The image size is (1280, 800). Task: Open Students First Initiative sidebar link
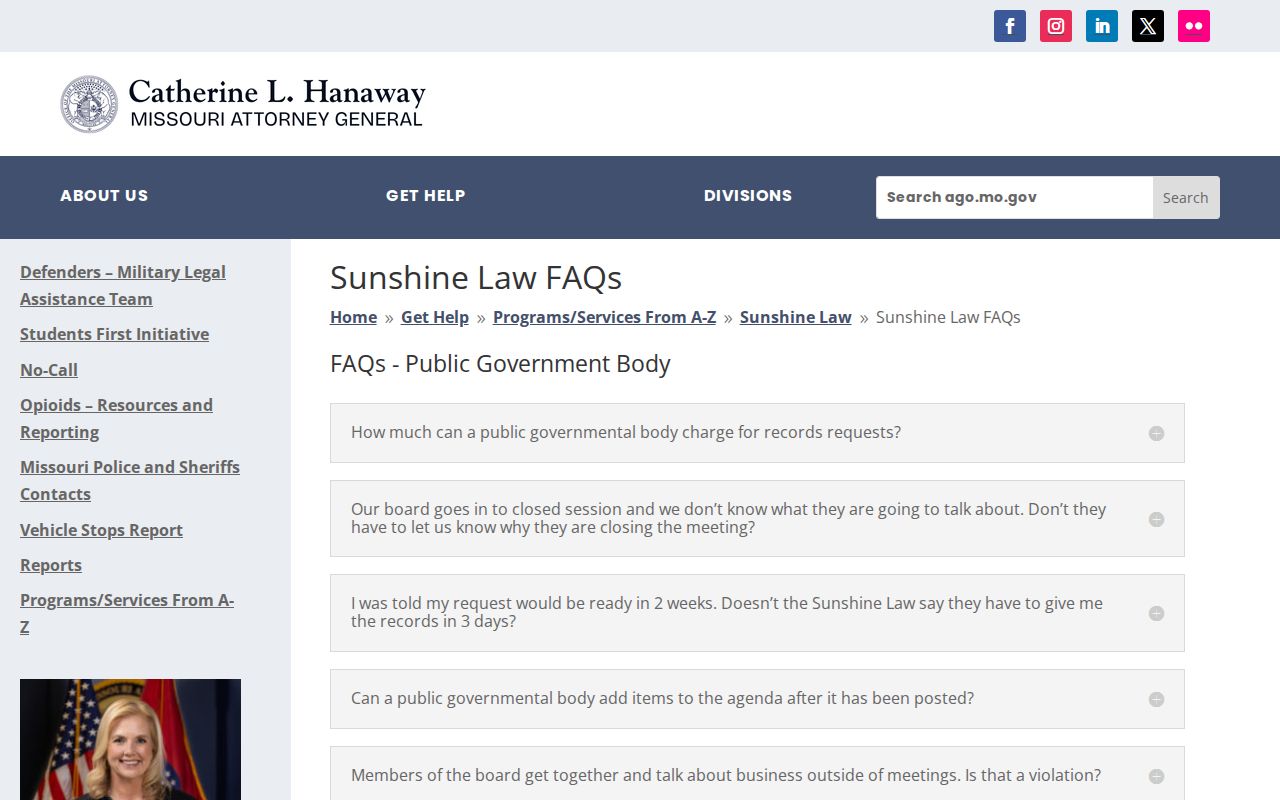pyautogui.click(x=114, y=334)
